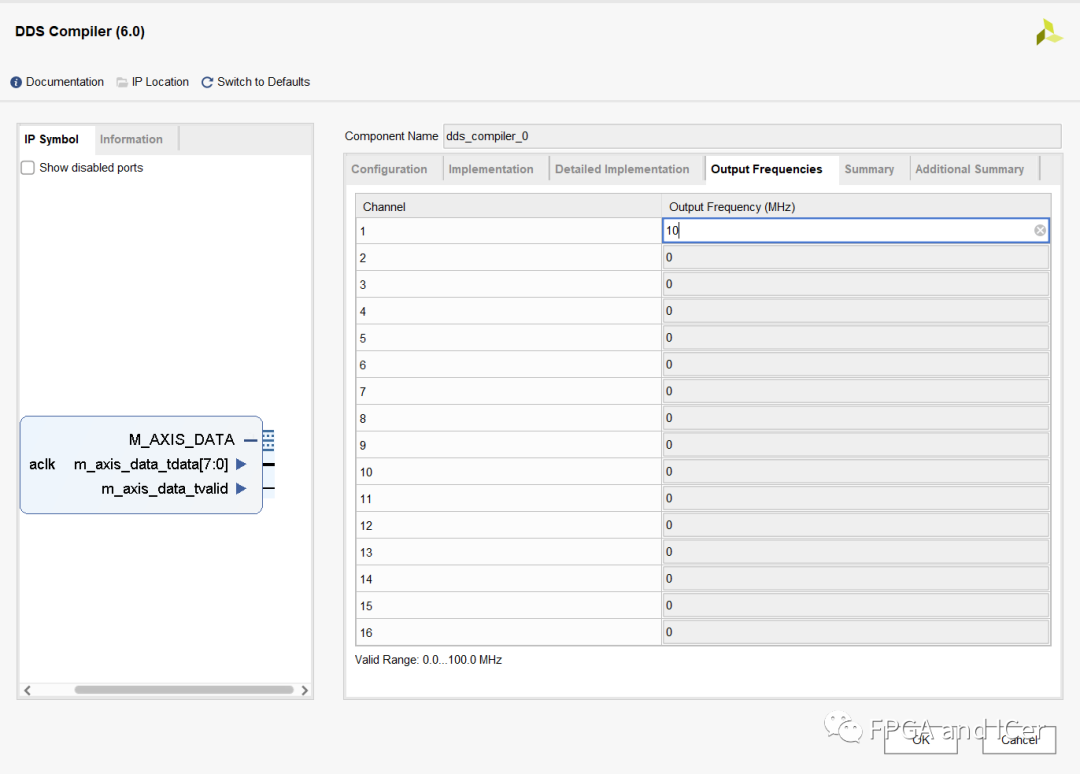Click Switch to Defaults
Screen dimensions: 1080x774
coord(263,82)
